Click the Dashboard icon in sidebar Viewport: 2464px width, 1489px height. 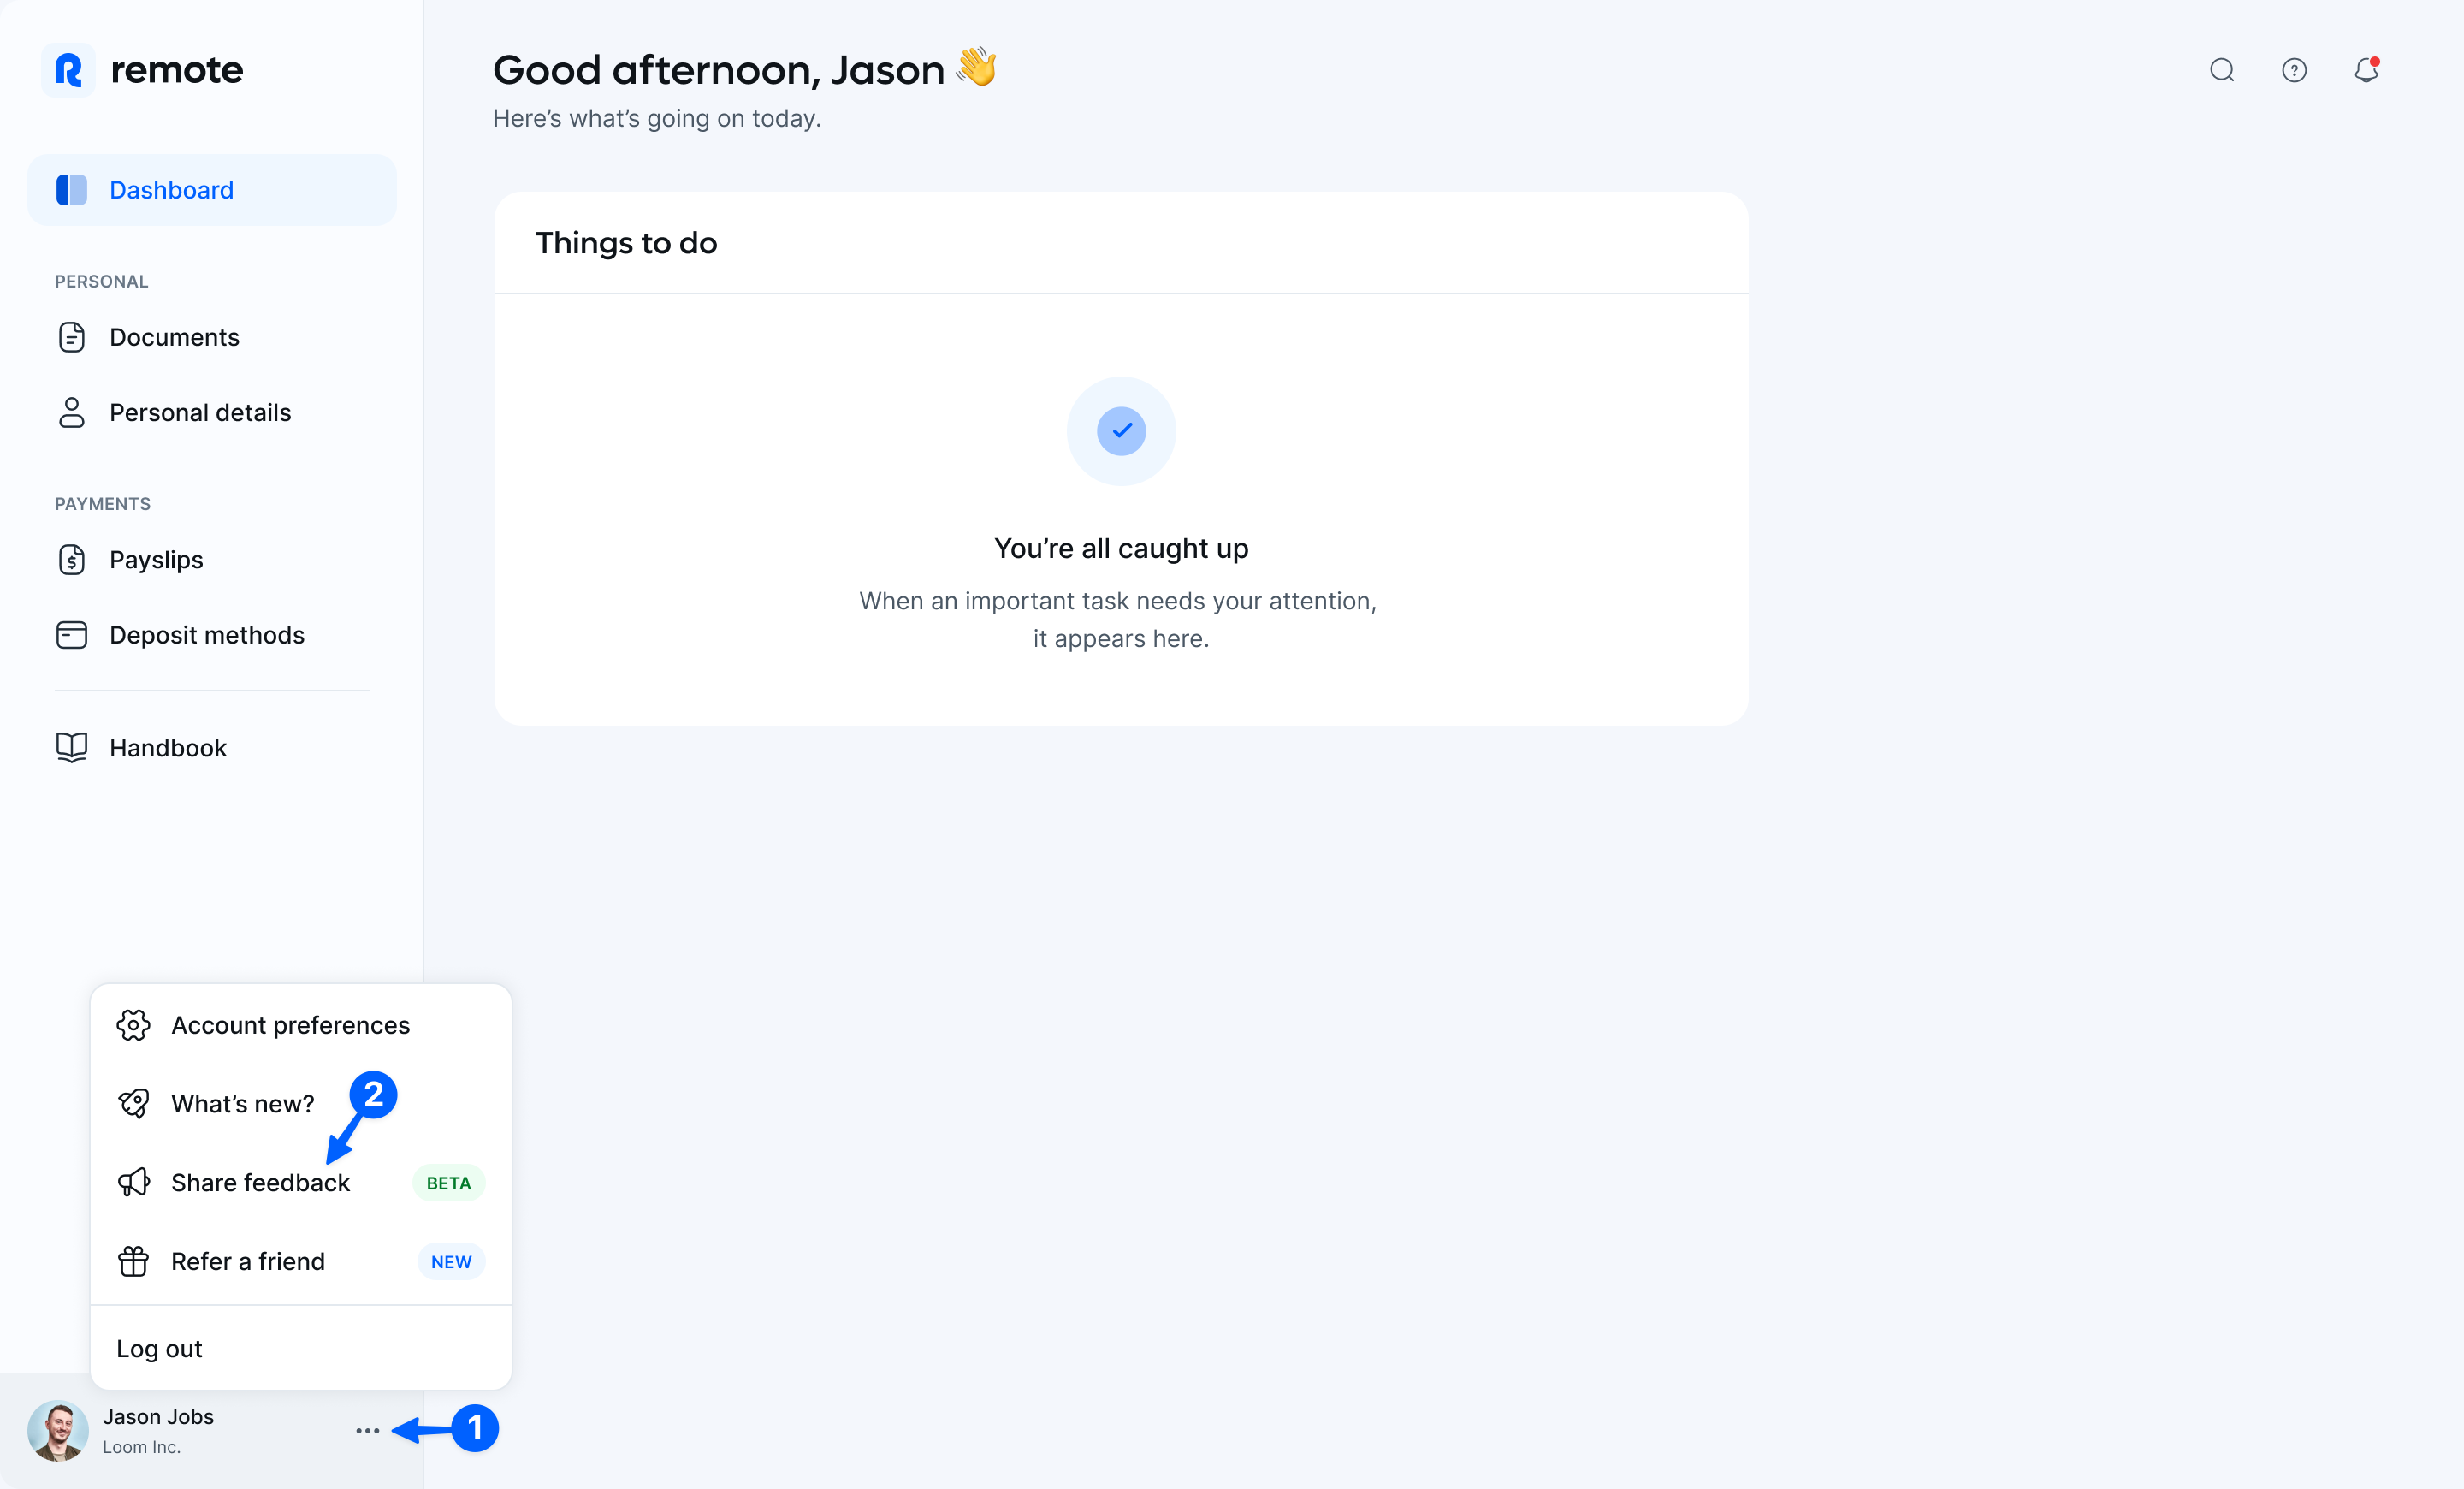tap(72, 190)
